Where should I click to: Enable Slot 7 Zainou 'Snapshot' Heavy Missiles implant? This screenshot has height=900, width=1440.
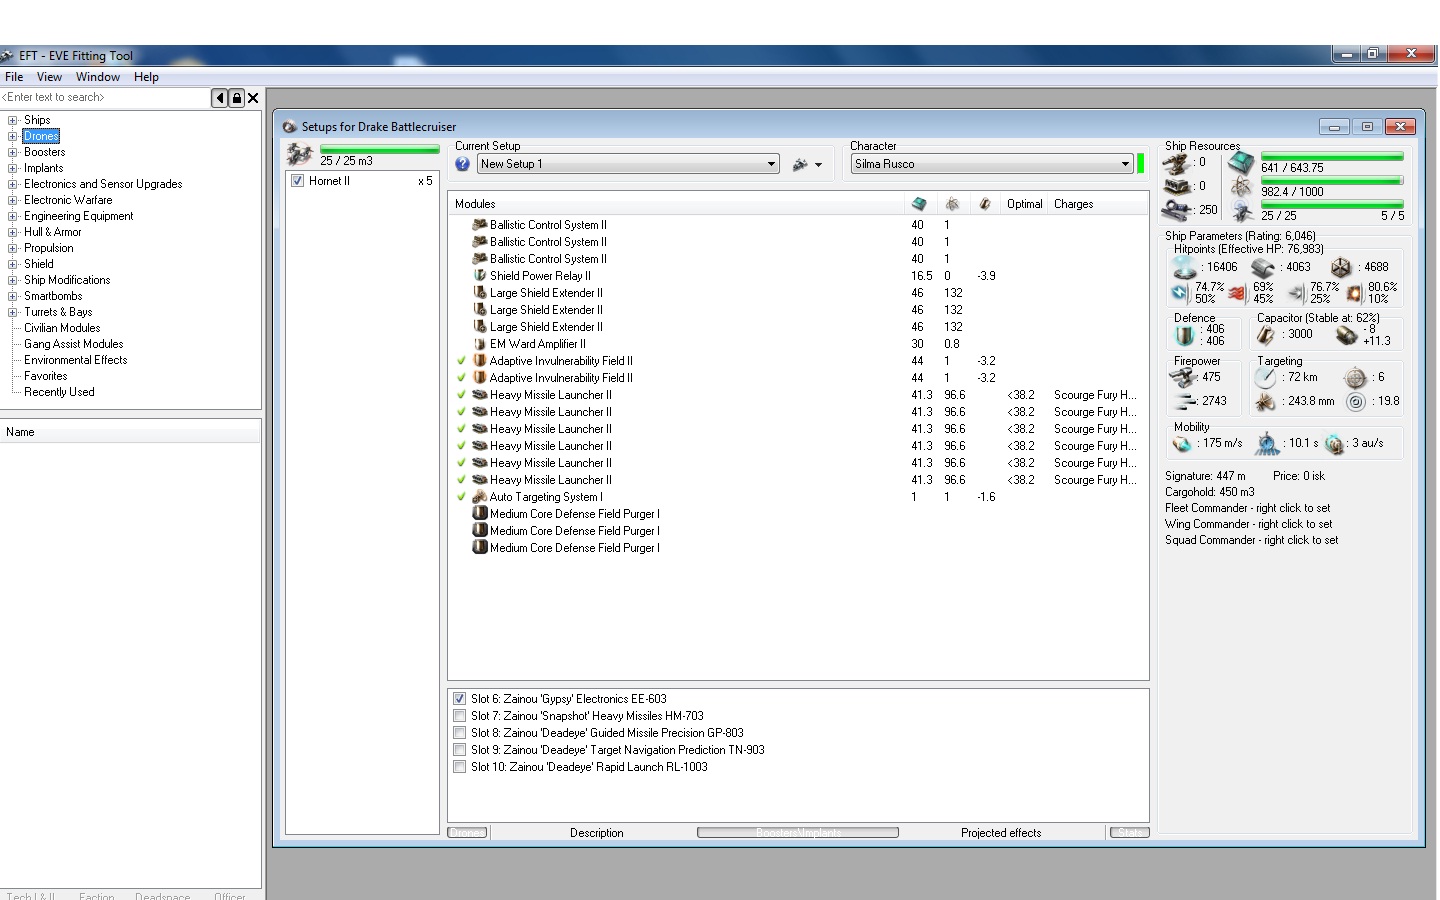point(459,716)
